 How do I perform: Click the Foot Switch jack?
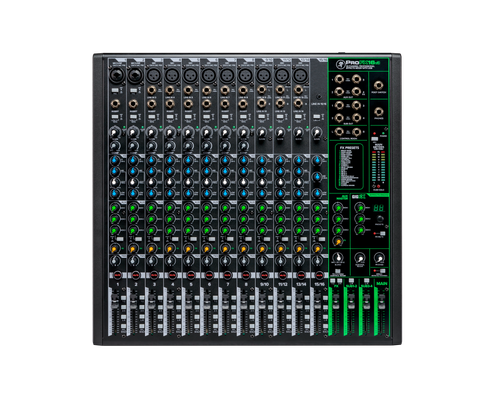click(x=378, y=85)
